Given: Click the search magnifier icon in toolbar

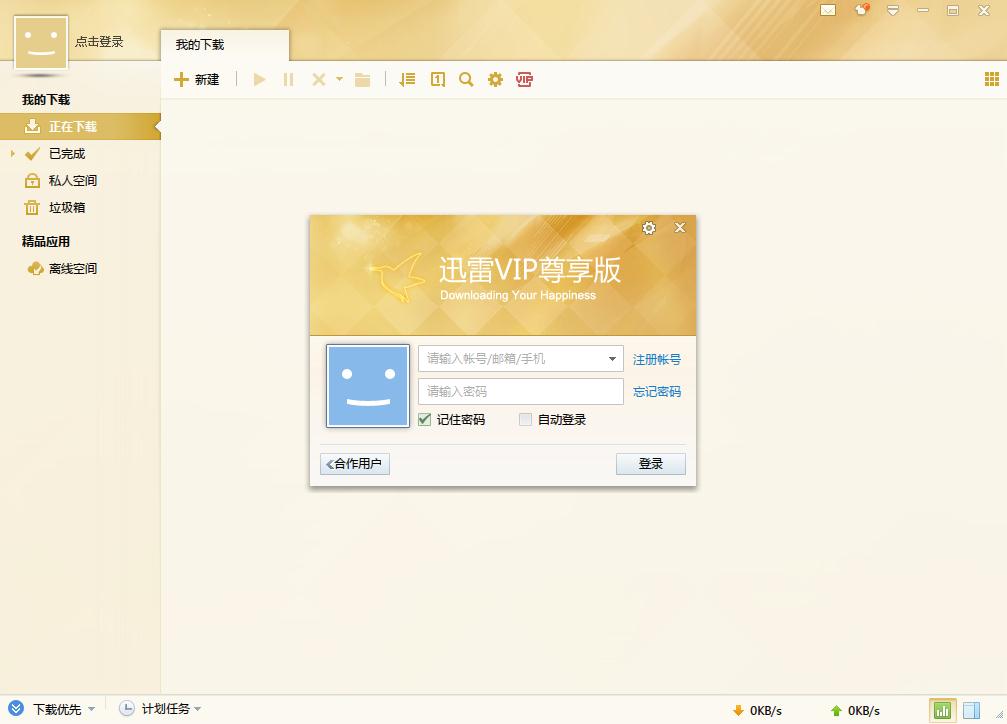Looking at the screenshot, I should (x=466, y=79).
